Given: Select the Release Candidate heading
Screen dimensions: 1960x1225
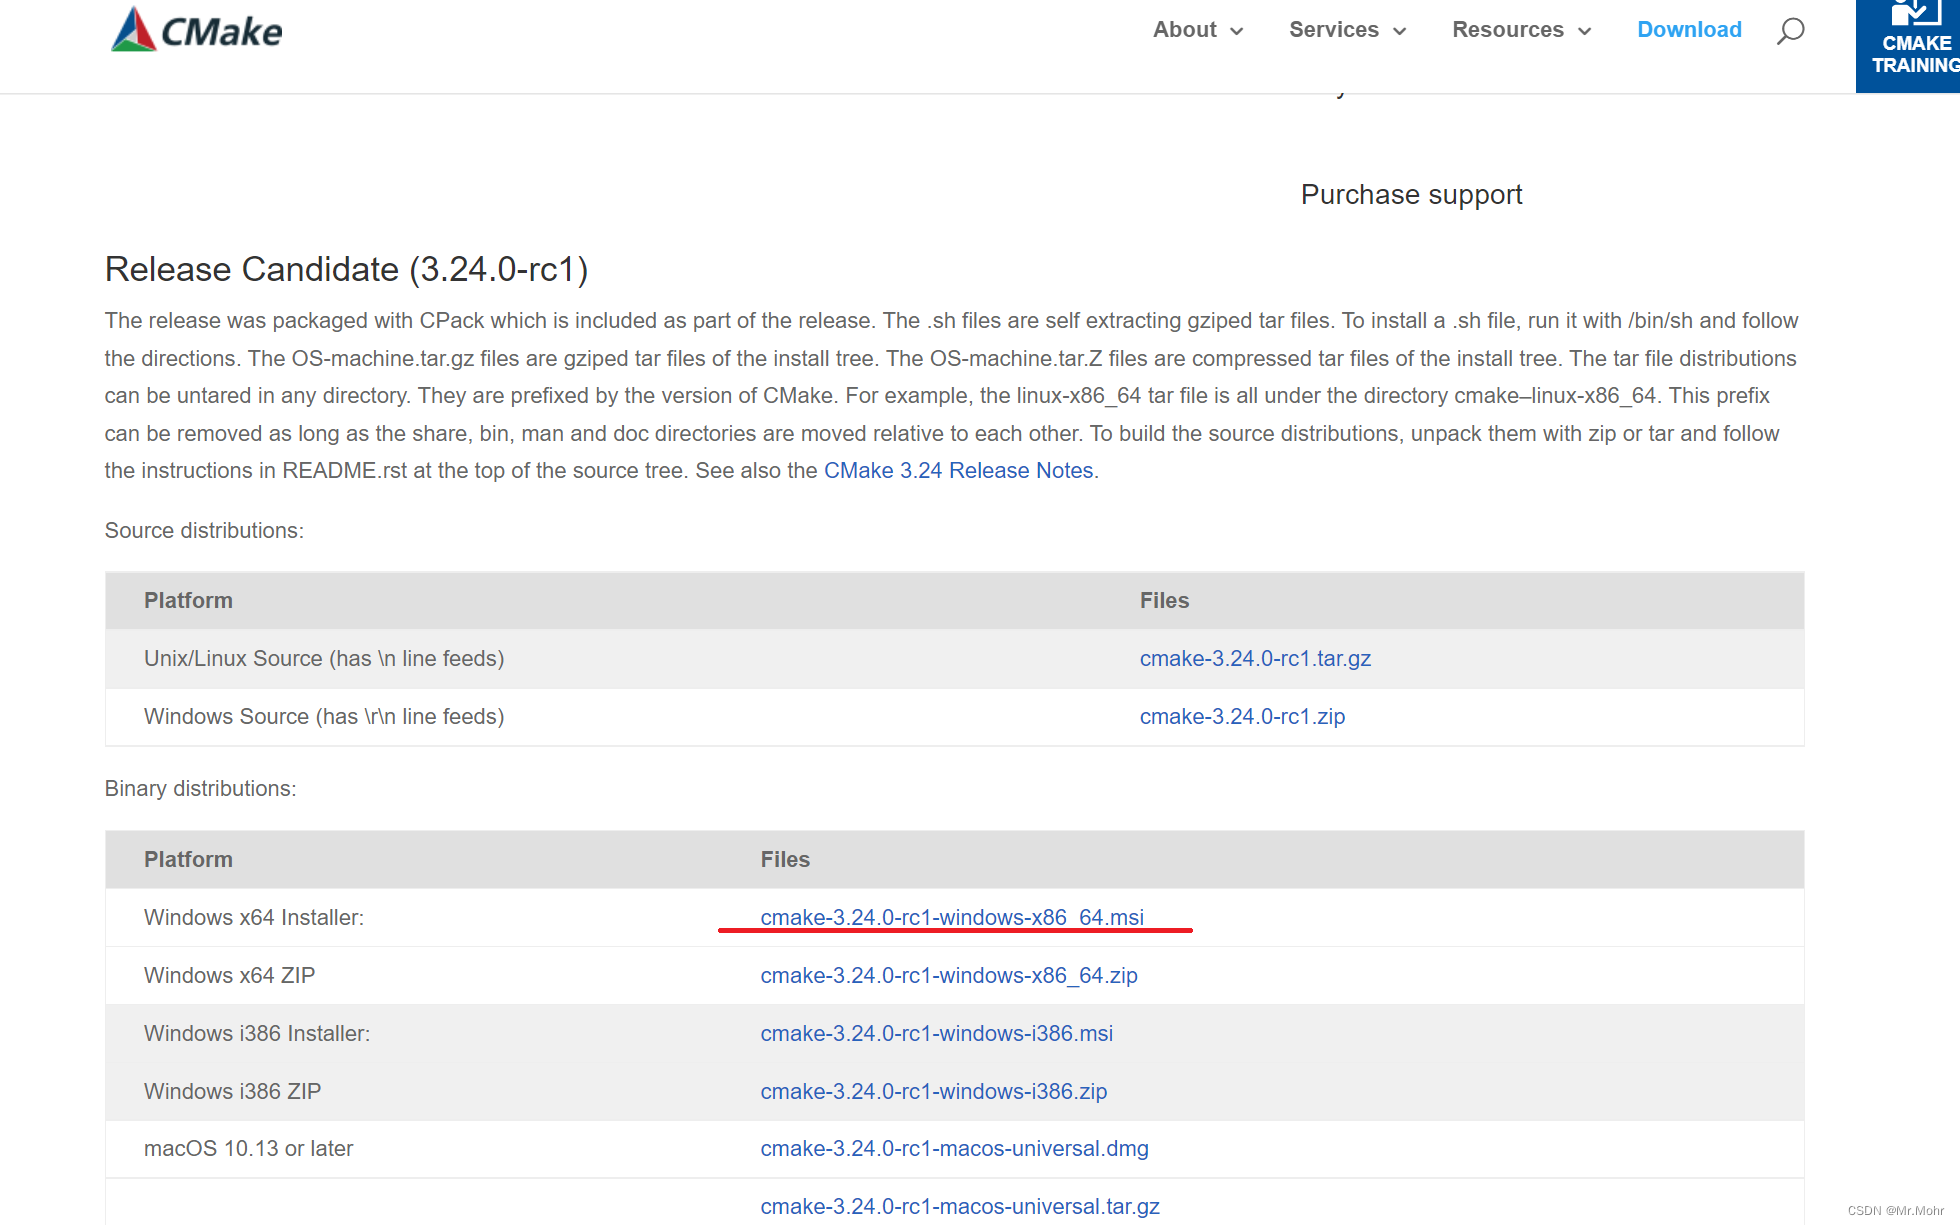Looking at the screenshot, I should [347, 269].
